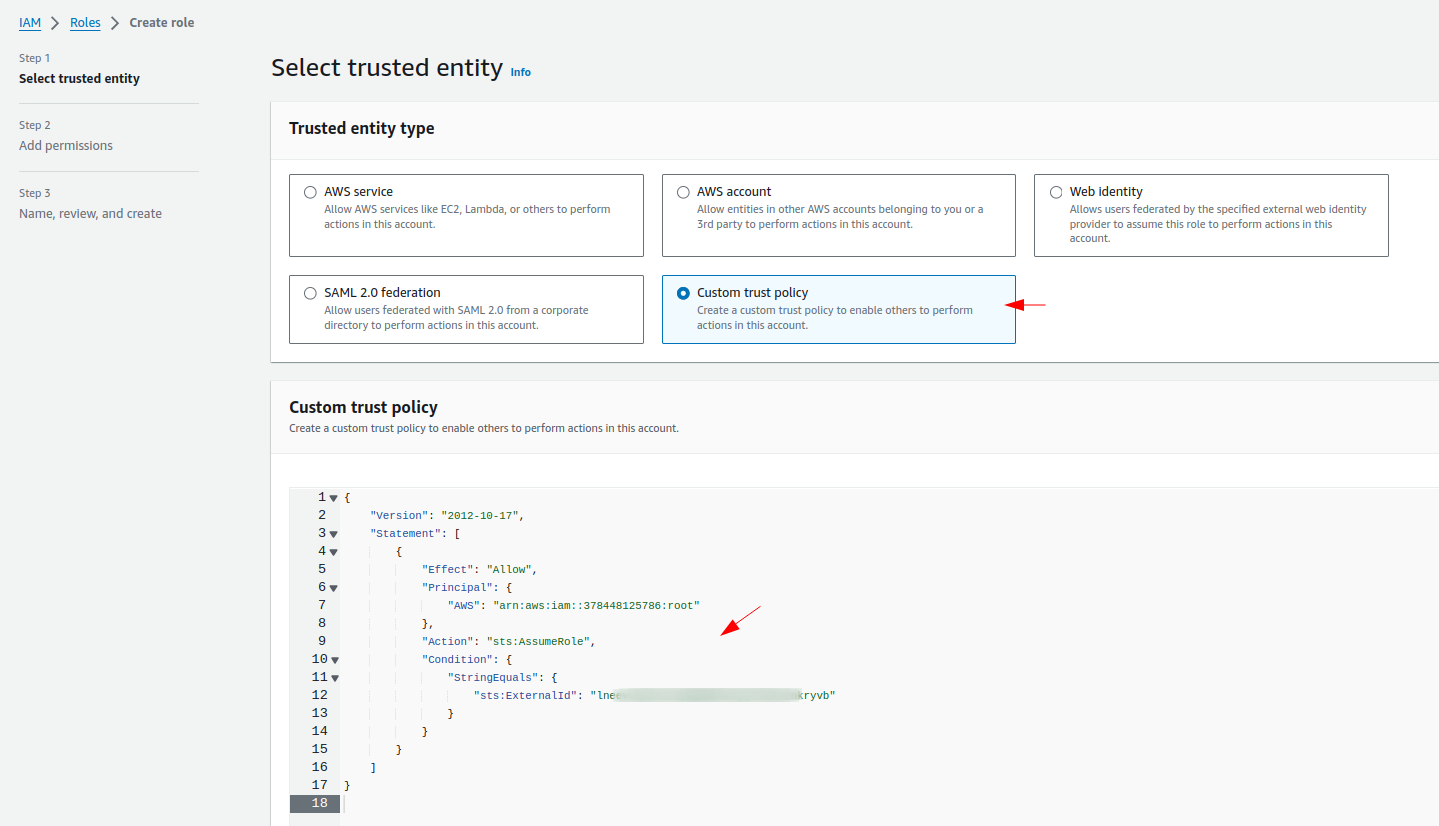Select the Custom trust policy radio button

[x=683, y=293]
